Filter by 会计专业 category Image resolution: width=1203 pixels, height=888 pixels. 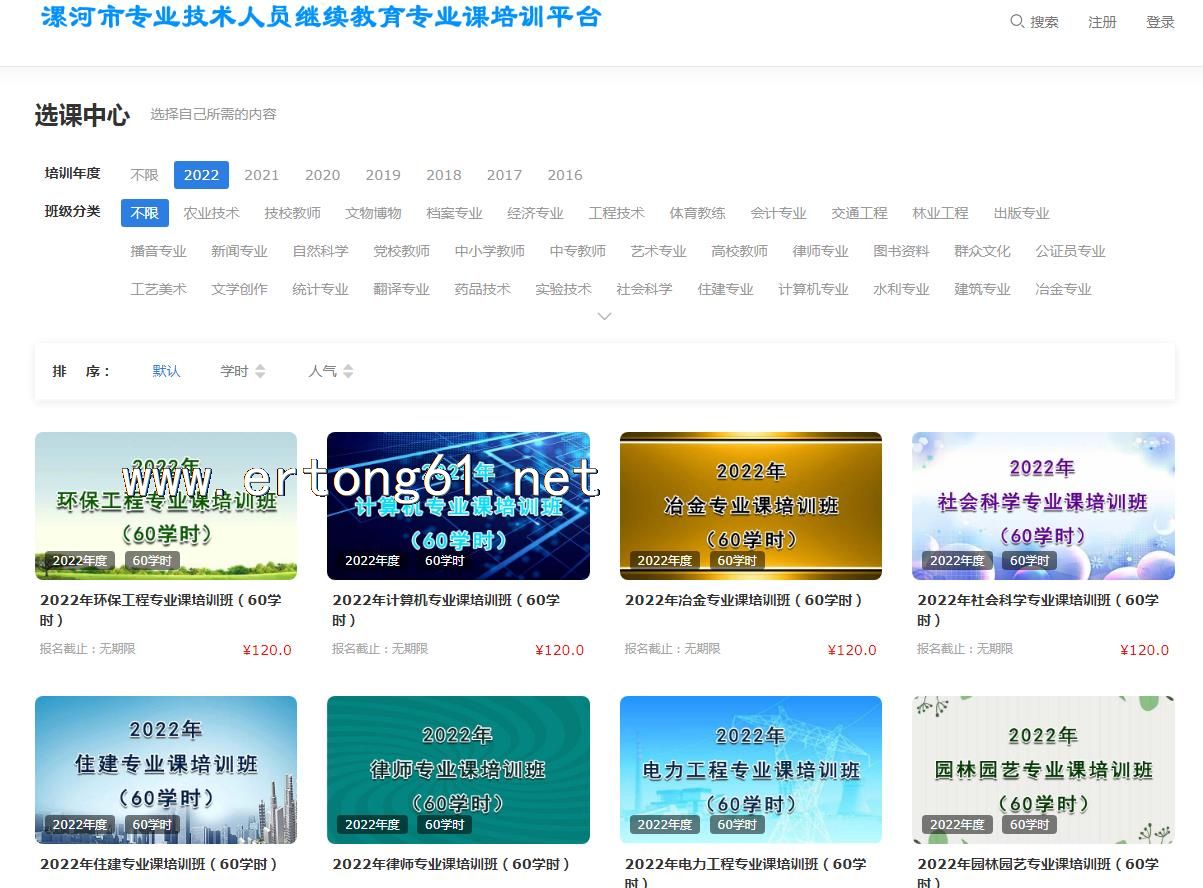778,213
